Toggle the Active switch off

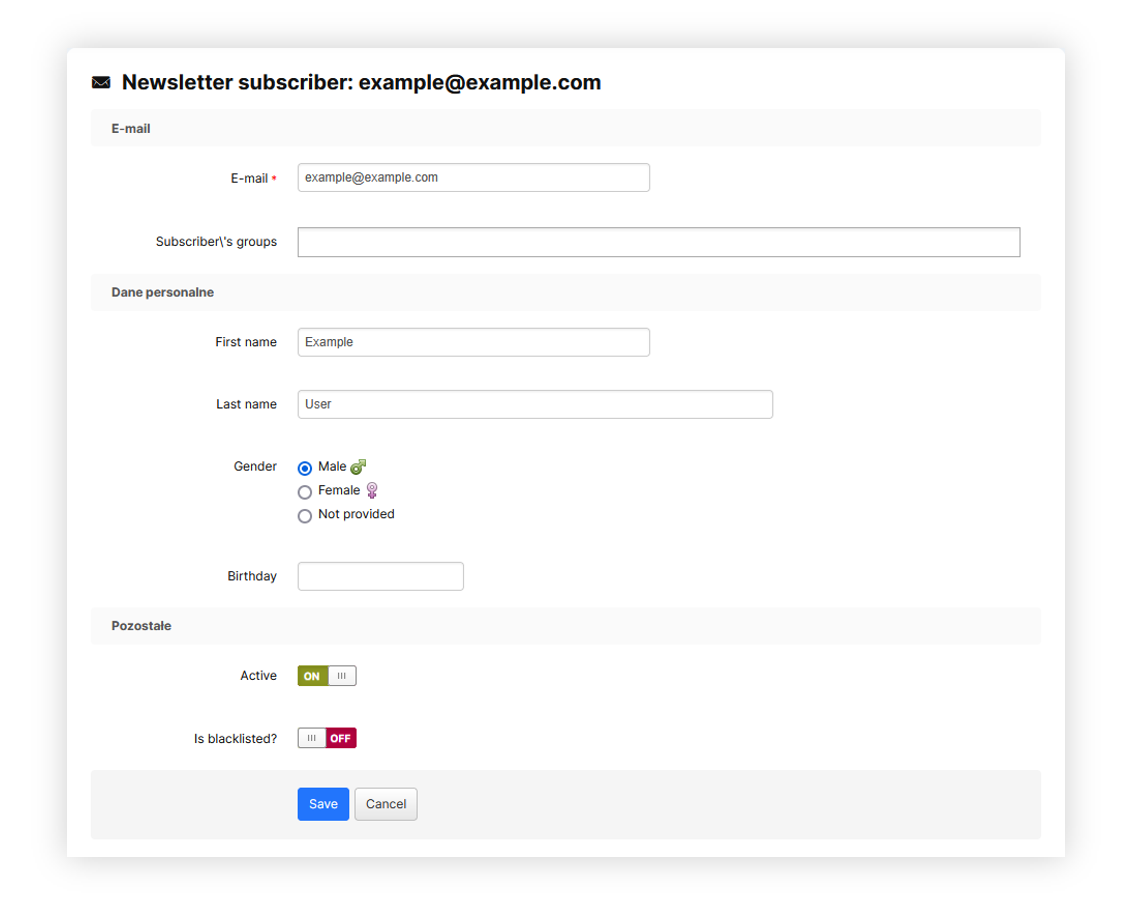tap(327, 677)
